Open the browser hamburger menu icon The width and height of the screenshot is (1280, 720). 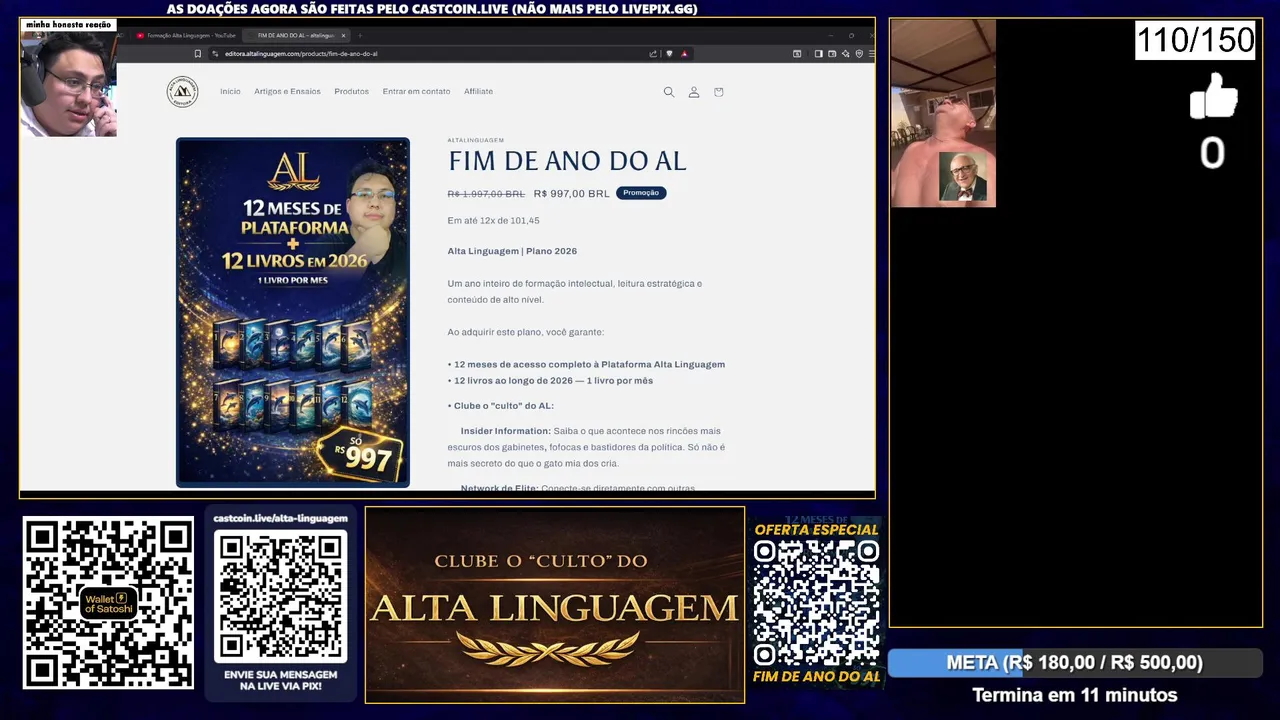click(872, 53)
